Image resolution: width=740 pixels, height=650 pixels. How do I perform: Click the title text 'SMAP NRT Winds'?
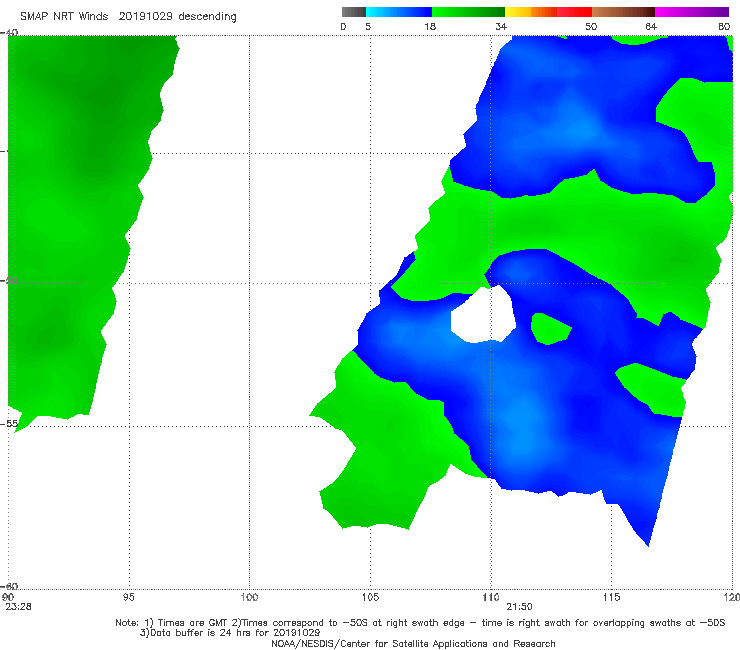point(64,16)
